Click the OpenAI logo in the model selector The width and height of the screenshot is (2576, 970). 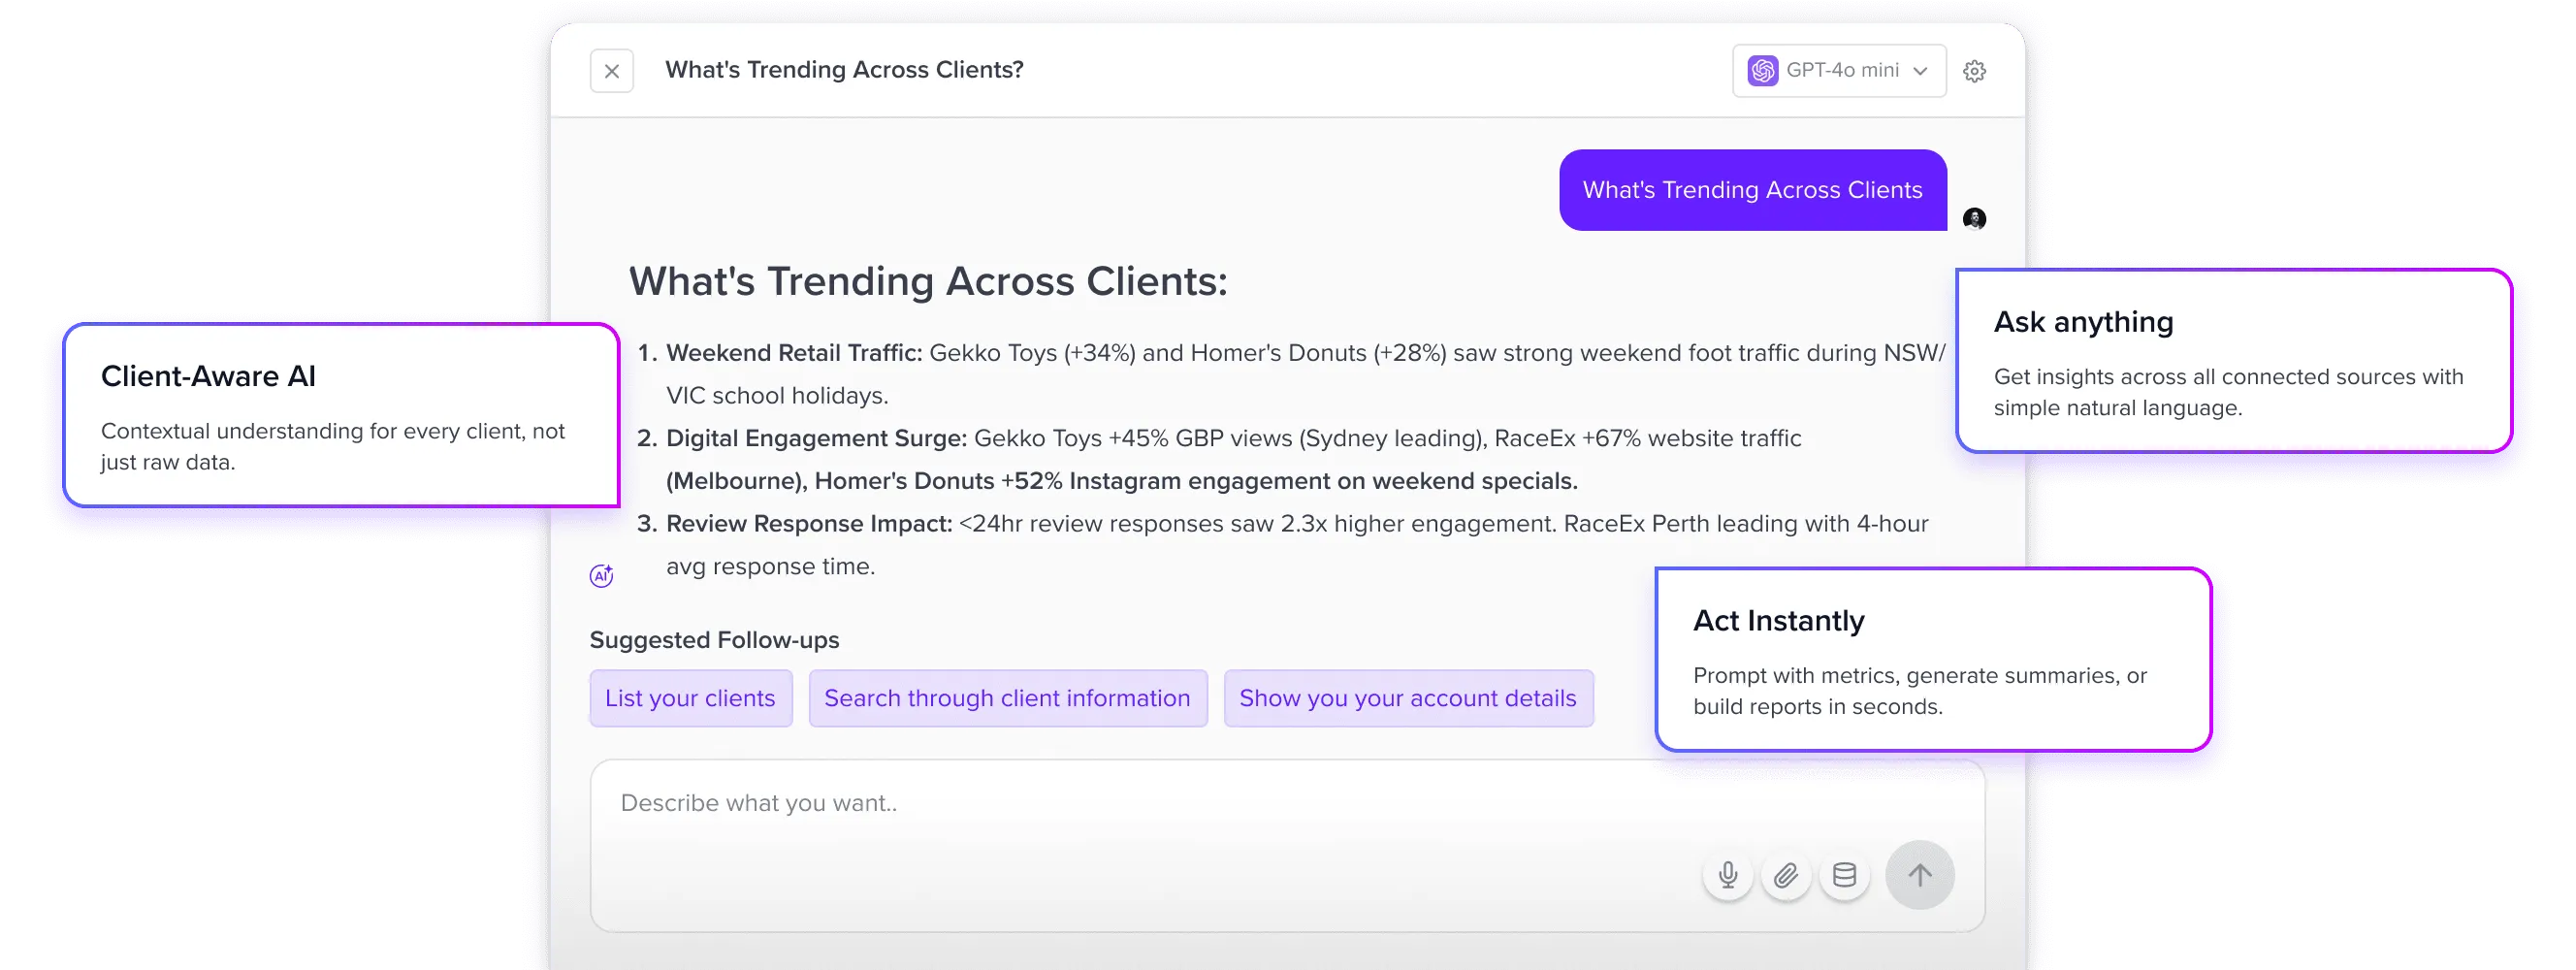1762,70
